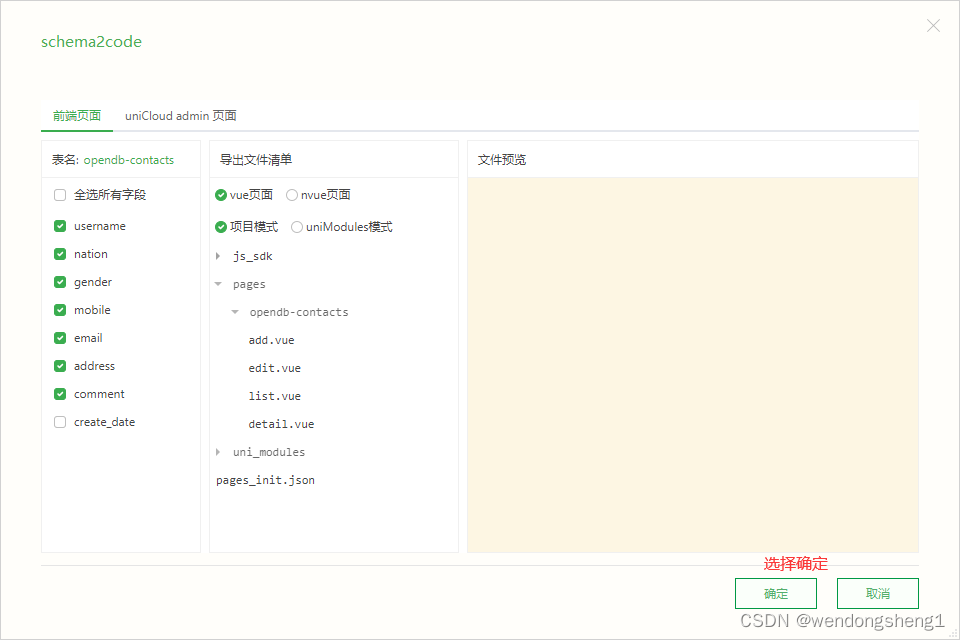Screen dimensions: 960x640
Task: Click the schema2code dialog title
Action: (91, 42)
